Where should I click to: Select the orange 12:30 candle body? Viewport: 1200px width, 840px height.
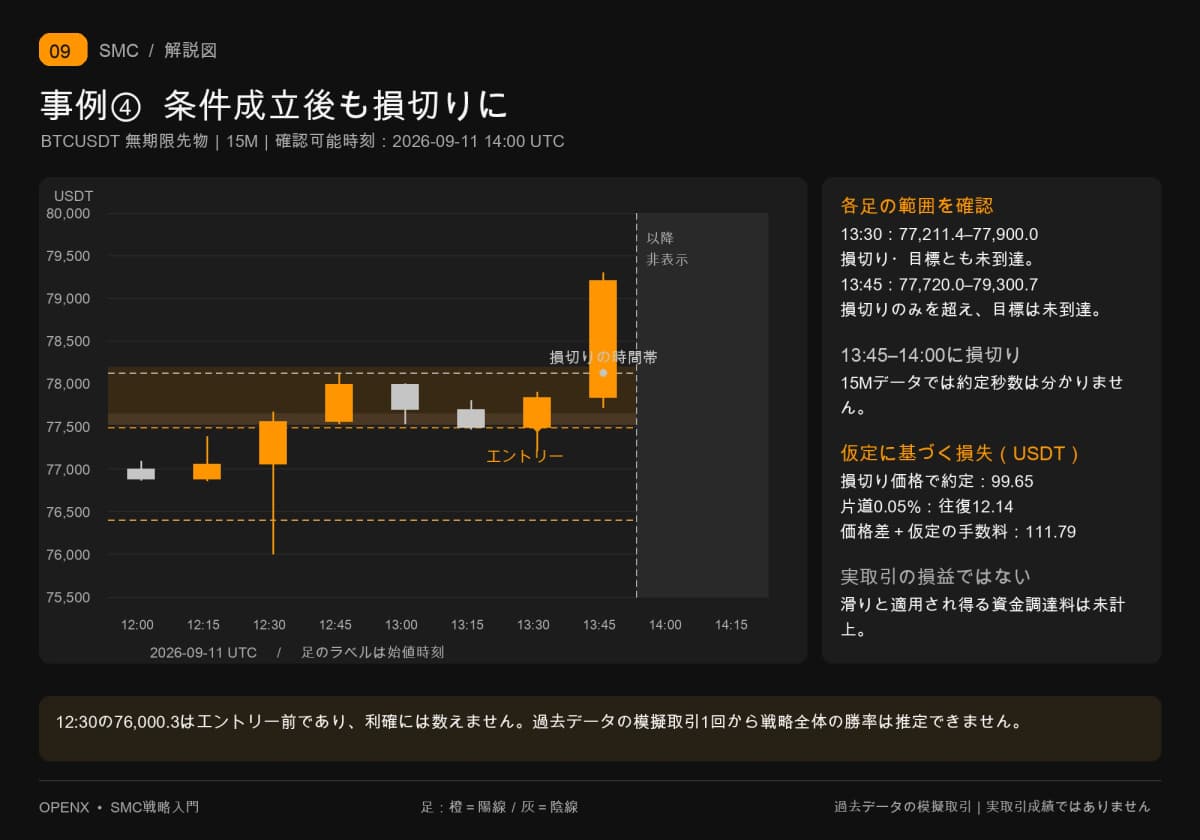click(273, 443)
